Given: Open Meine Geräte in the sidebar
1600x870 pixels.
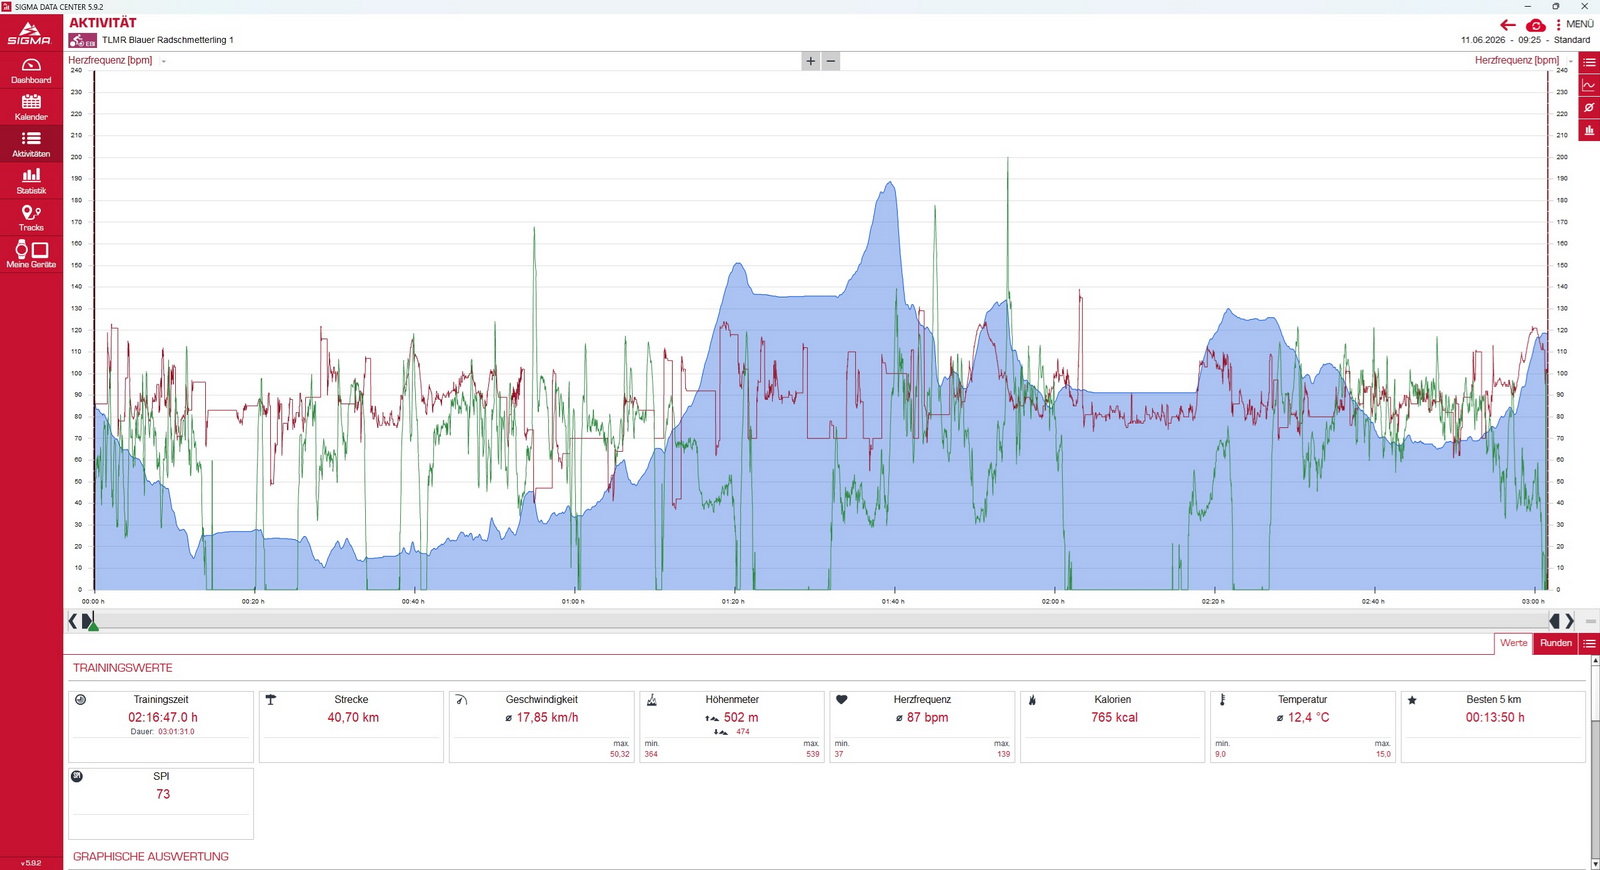Looking at the screenshot, I should (x=31, y=254).
